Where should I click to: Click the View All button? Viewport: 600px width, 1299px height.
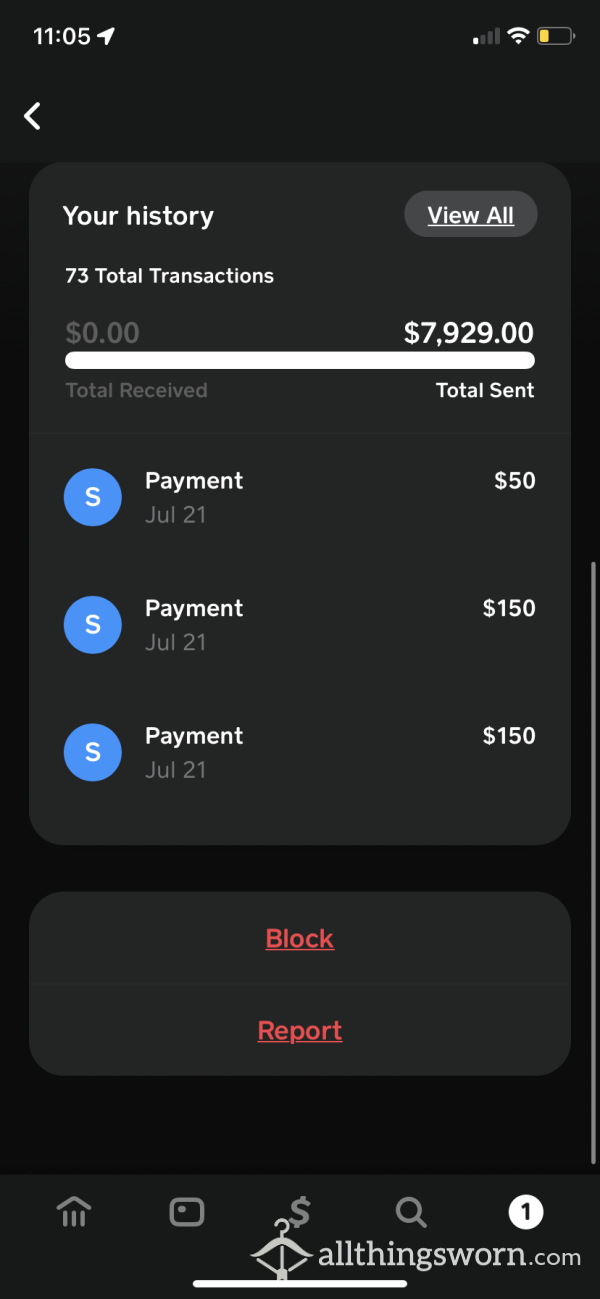pyautogui.click(x=471, y=215)
